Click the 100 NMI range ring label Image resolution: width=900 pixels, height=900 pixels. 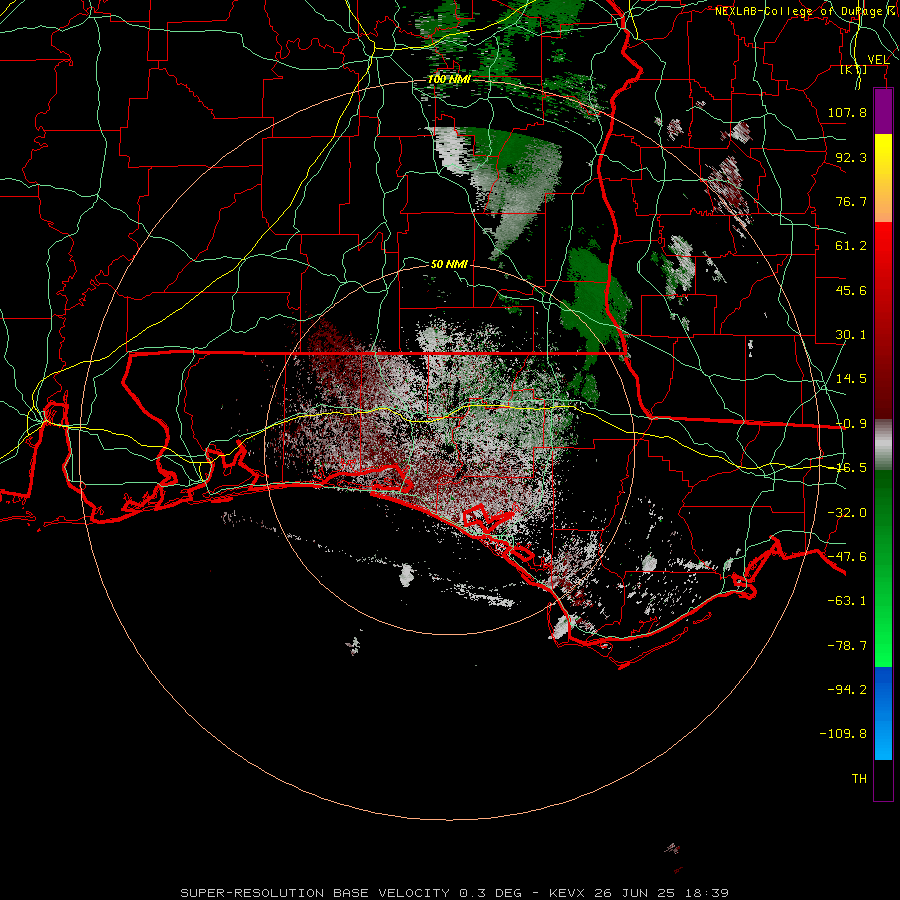point(449,79)
